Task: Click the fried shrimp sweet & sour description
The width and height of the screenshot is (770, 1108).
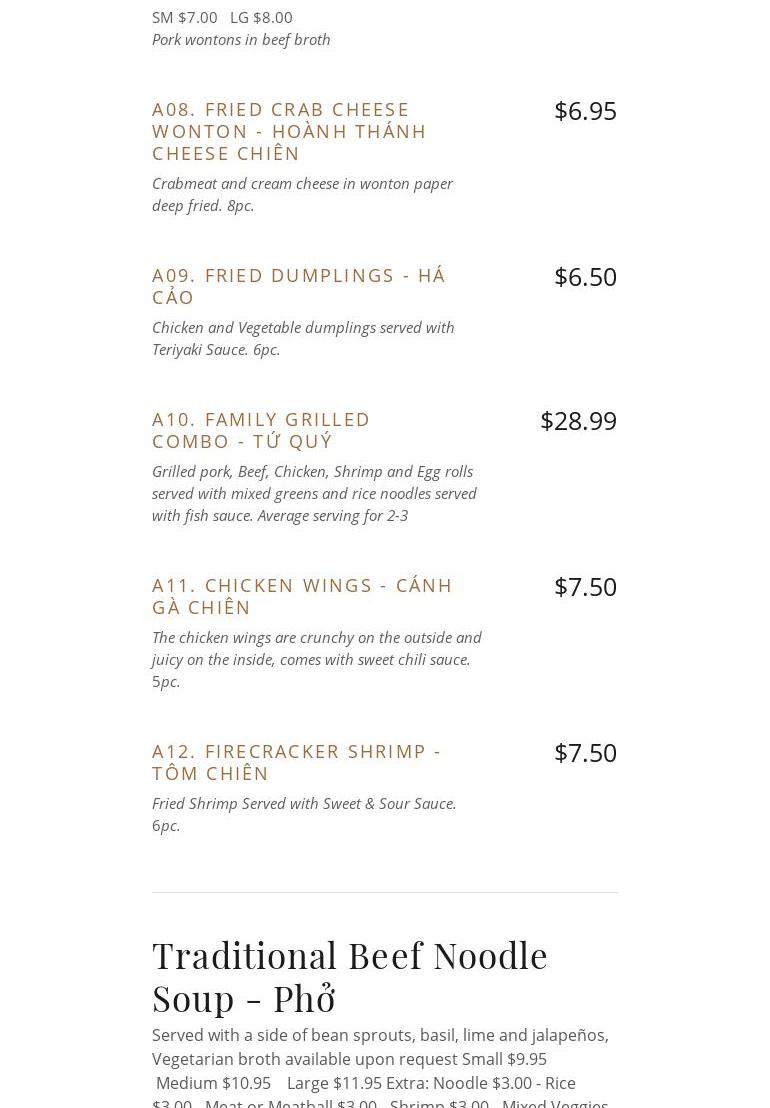Action: (x=304, y=814)
